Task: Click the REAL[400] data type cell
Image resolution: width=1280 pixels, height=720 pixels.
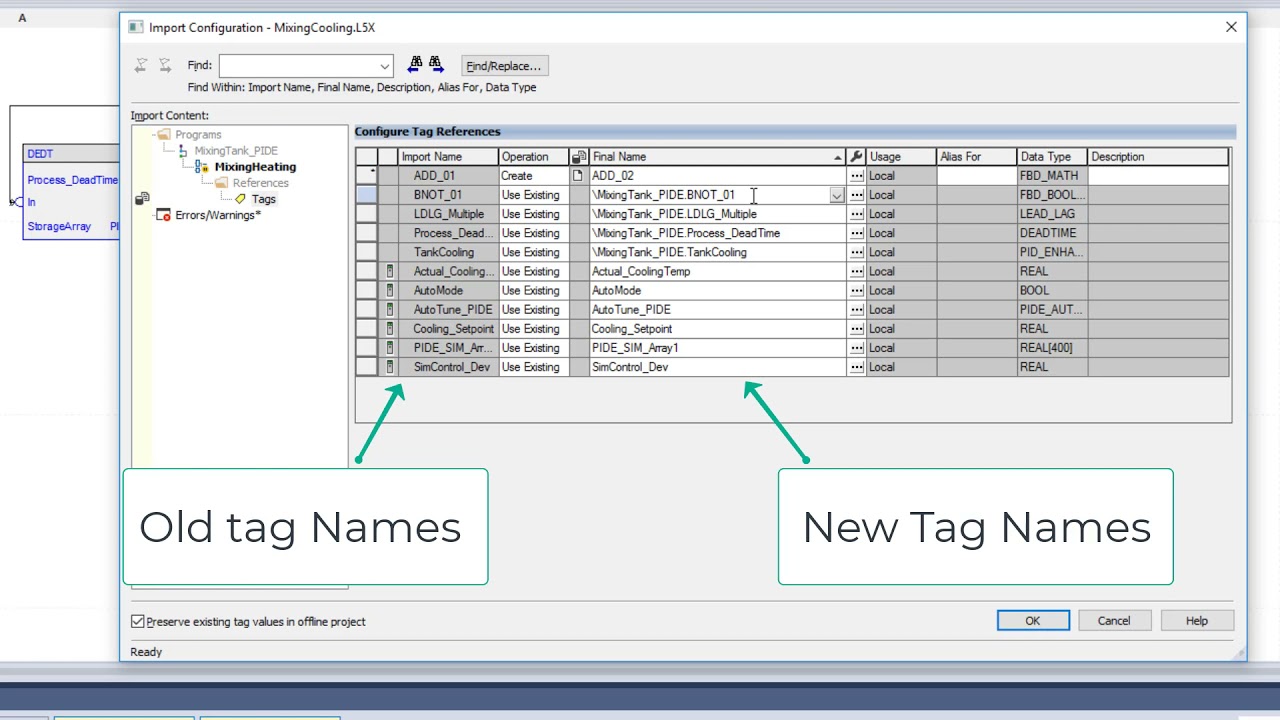Action: [x=1052, y=348]
